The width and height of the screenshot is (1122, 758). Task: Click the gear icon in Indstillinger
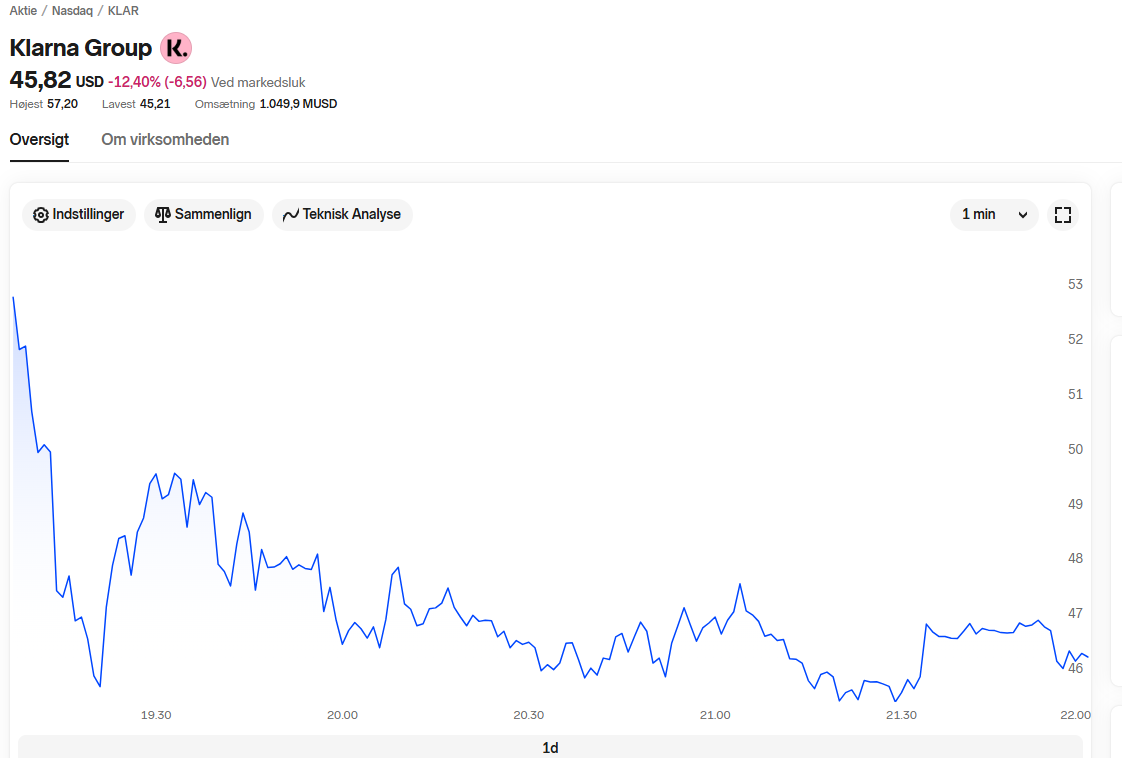pyautogui.click(x=41, y=215)
